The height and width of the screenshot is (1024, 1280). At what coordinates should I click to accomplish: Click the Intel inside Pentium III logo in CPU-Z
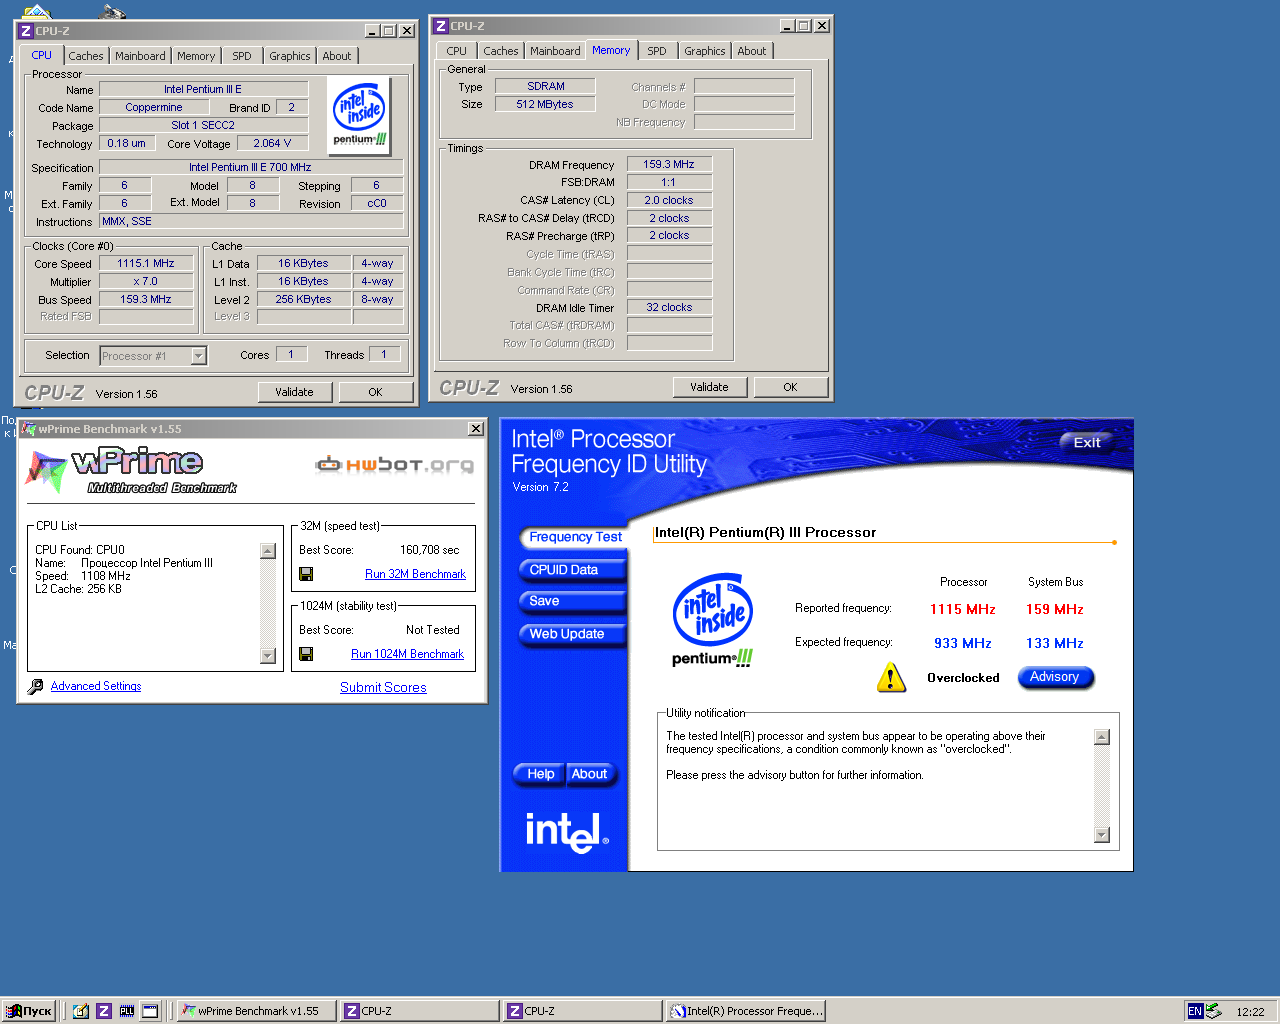359,115
